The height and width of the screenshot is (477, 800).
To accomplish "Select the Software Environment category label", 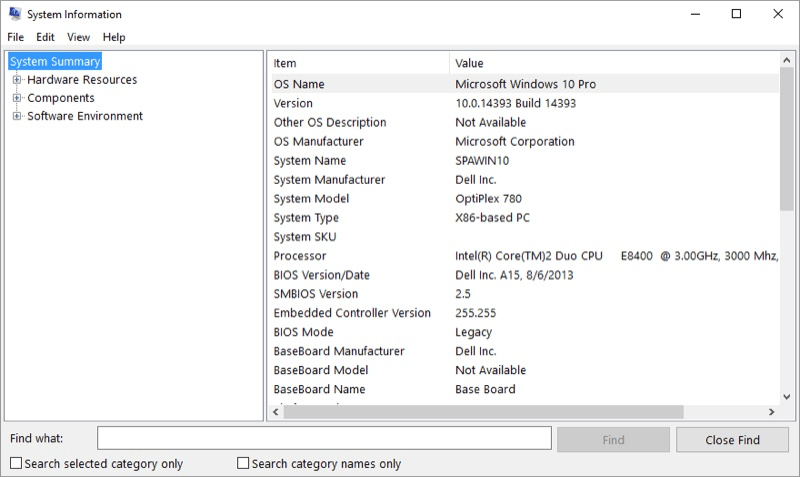I will [85, 116].
